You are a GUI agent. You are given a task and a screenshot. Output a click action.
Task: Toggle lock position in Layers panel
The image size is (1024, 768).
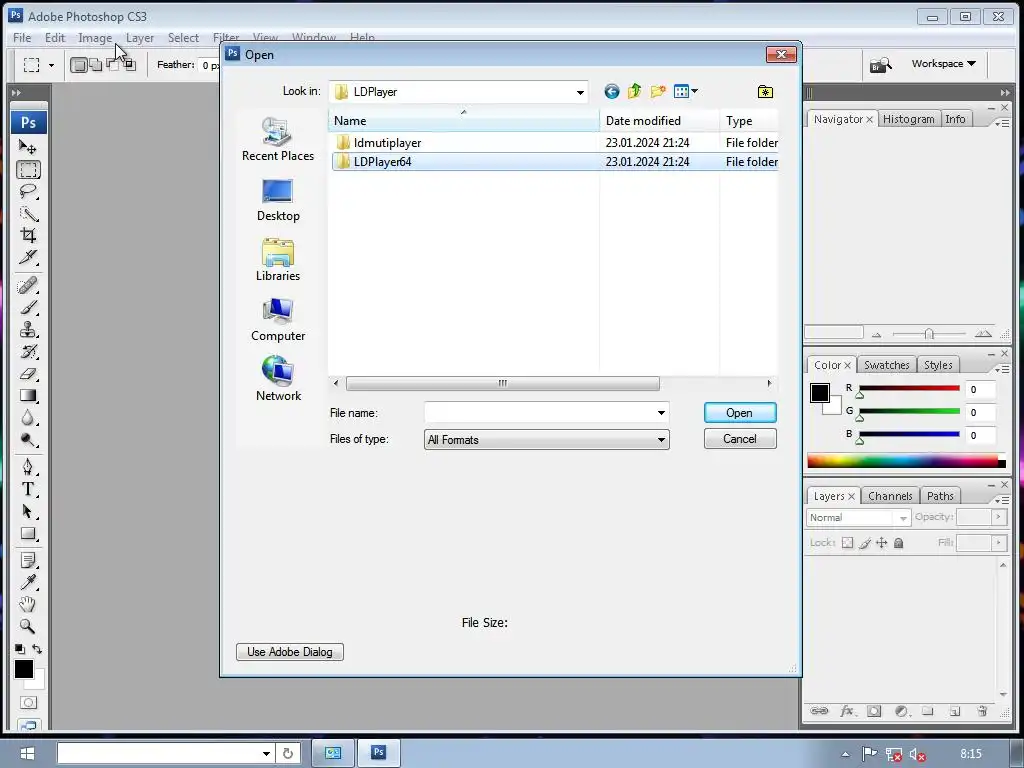(x=882, y=543)
